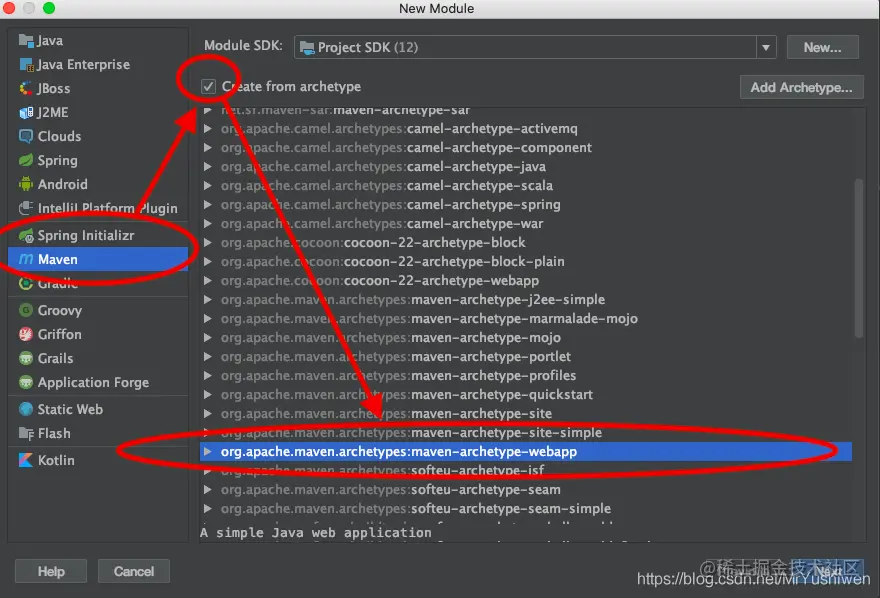Click the Groovy icon
Image resolution: width=880 pixels, height=598 pixels.
26,310
